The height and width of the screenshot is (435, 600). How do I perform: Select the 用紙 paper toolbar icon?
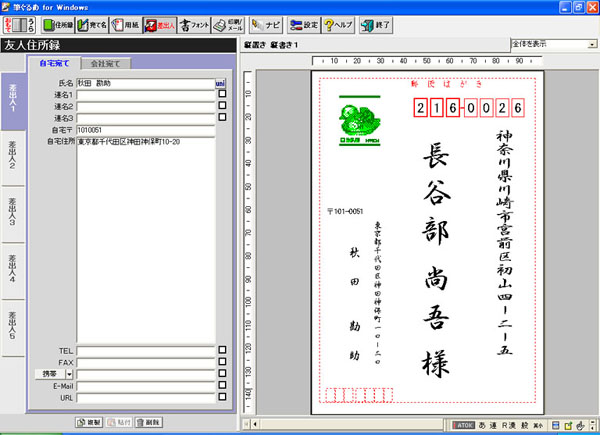[125, 25]
